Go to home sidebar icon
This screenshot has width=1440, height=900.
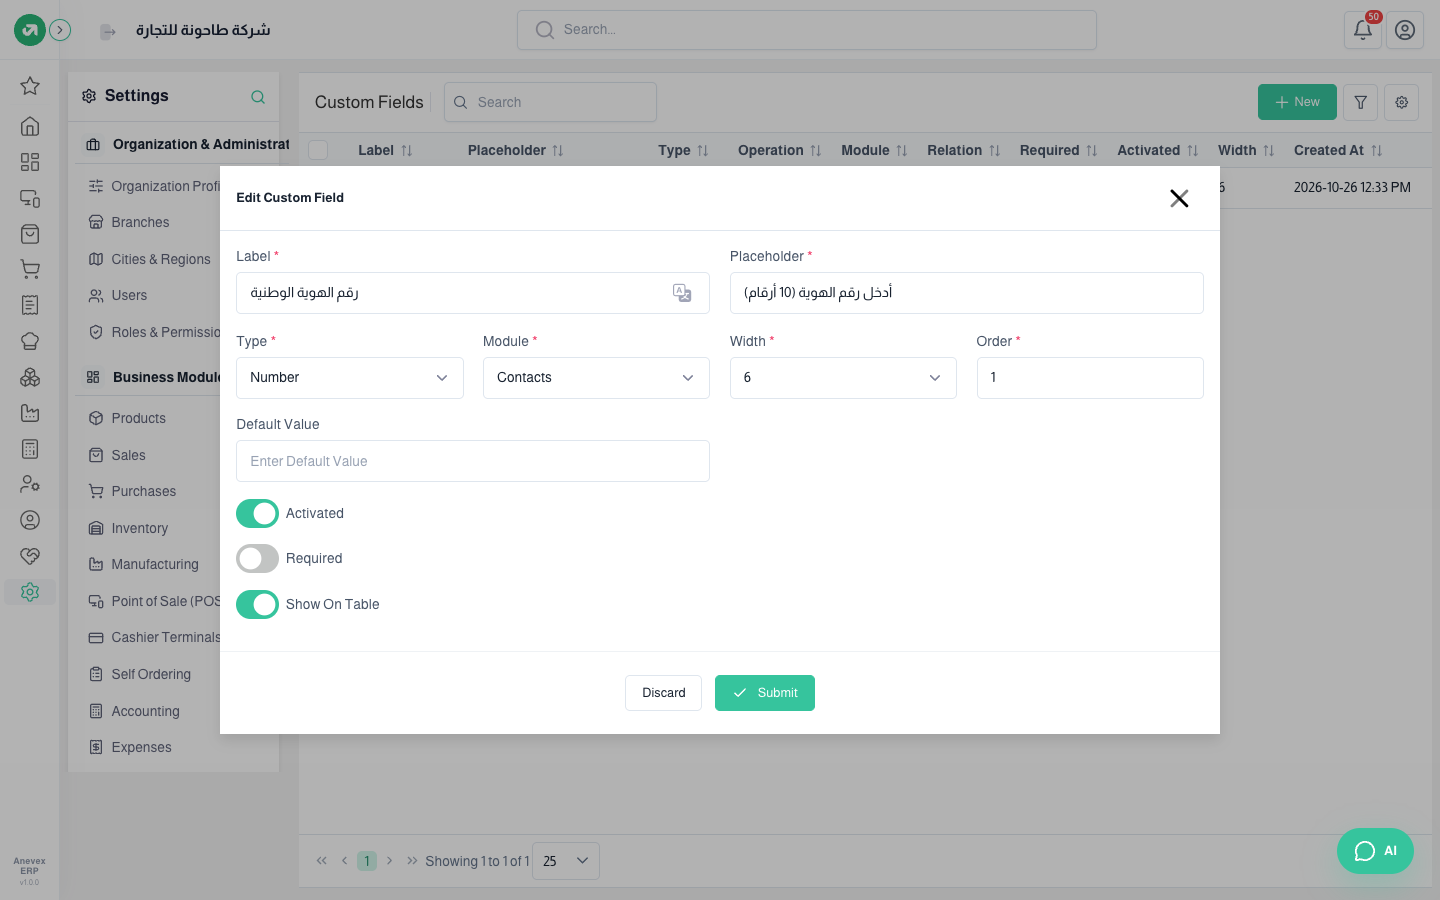pyautogui.click(x=30, y=125)
